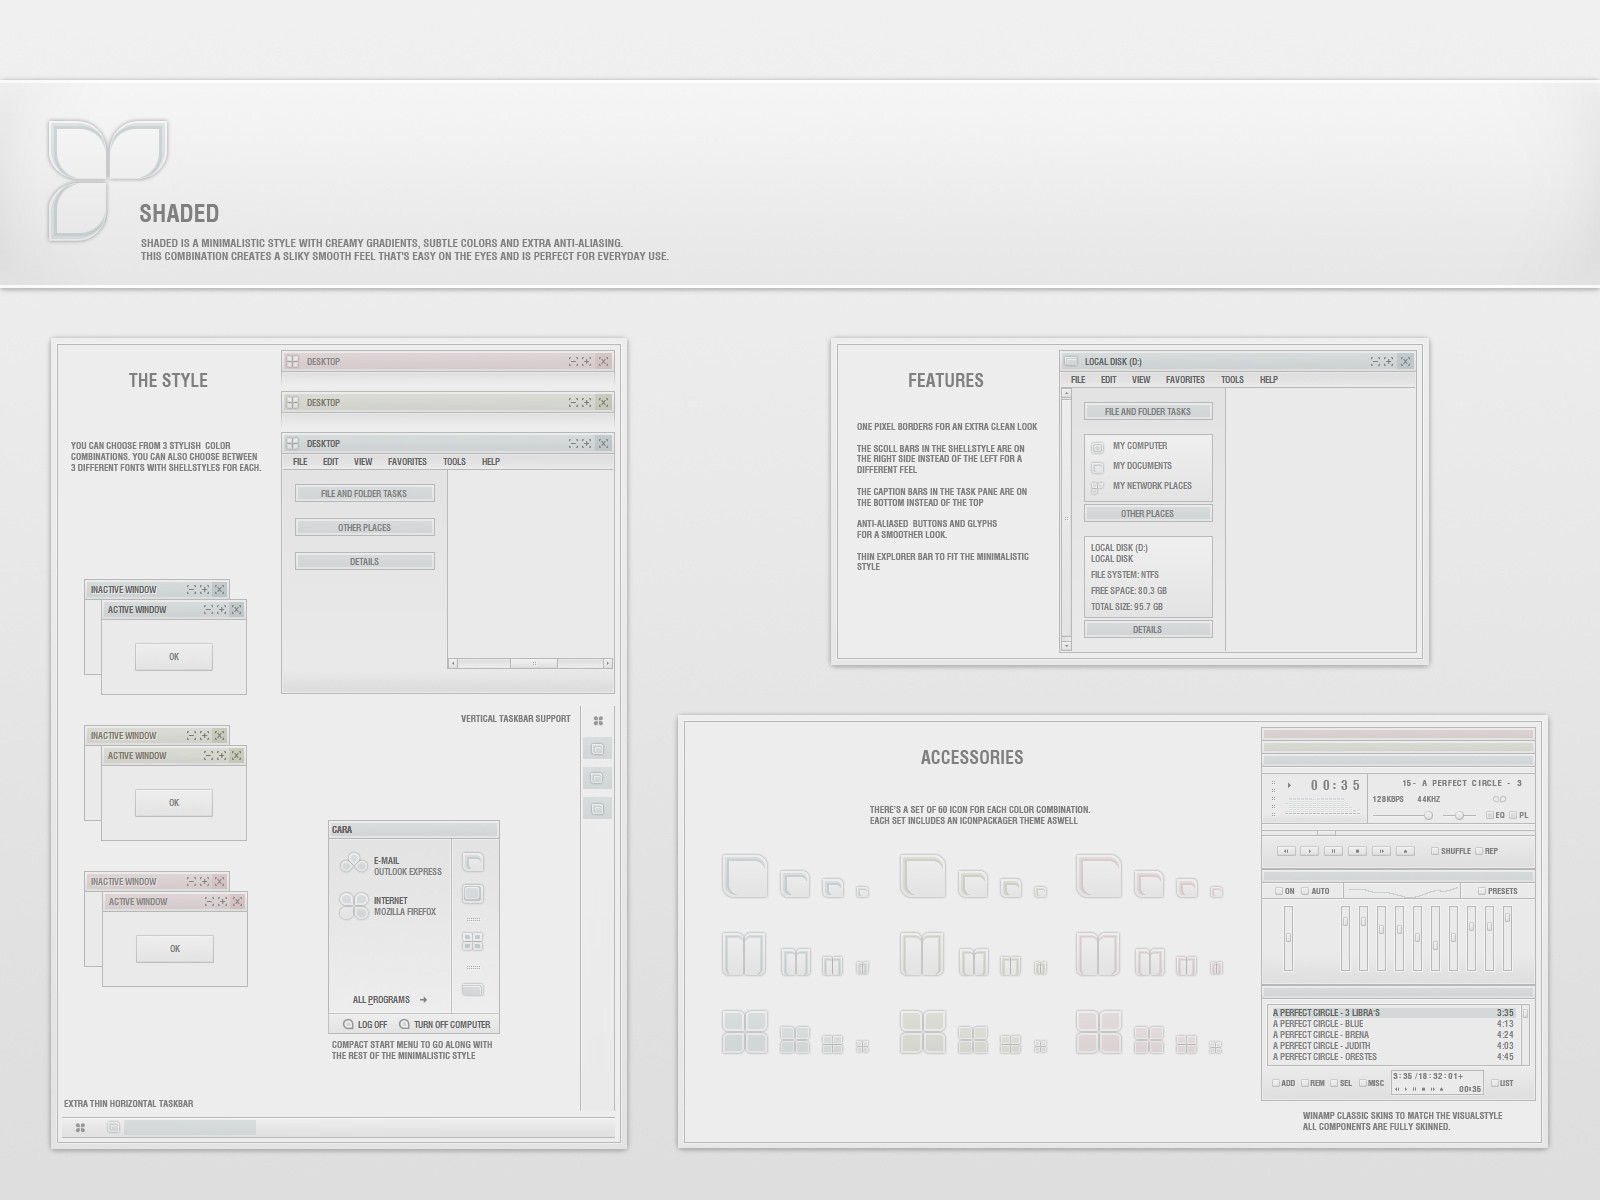Image resolution: width=1600 pixels, height=1200 pixels.
Task: Click the playlist ADD checkbox
Action: [x=1276, y=1083]
